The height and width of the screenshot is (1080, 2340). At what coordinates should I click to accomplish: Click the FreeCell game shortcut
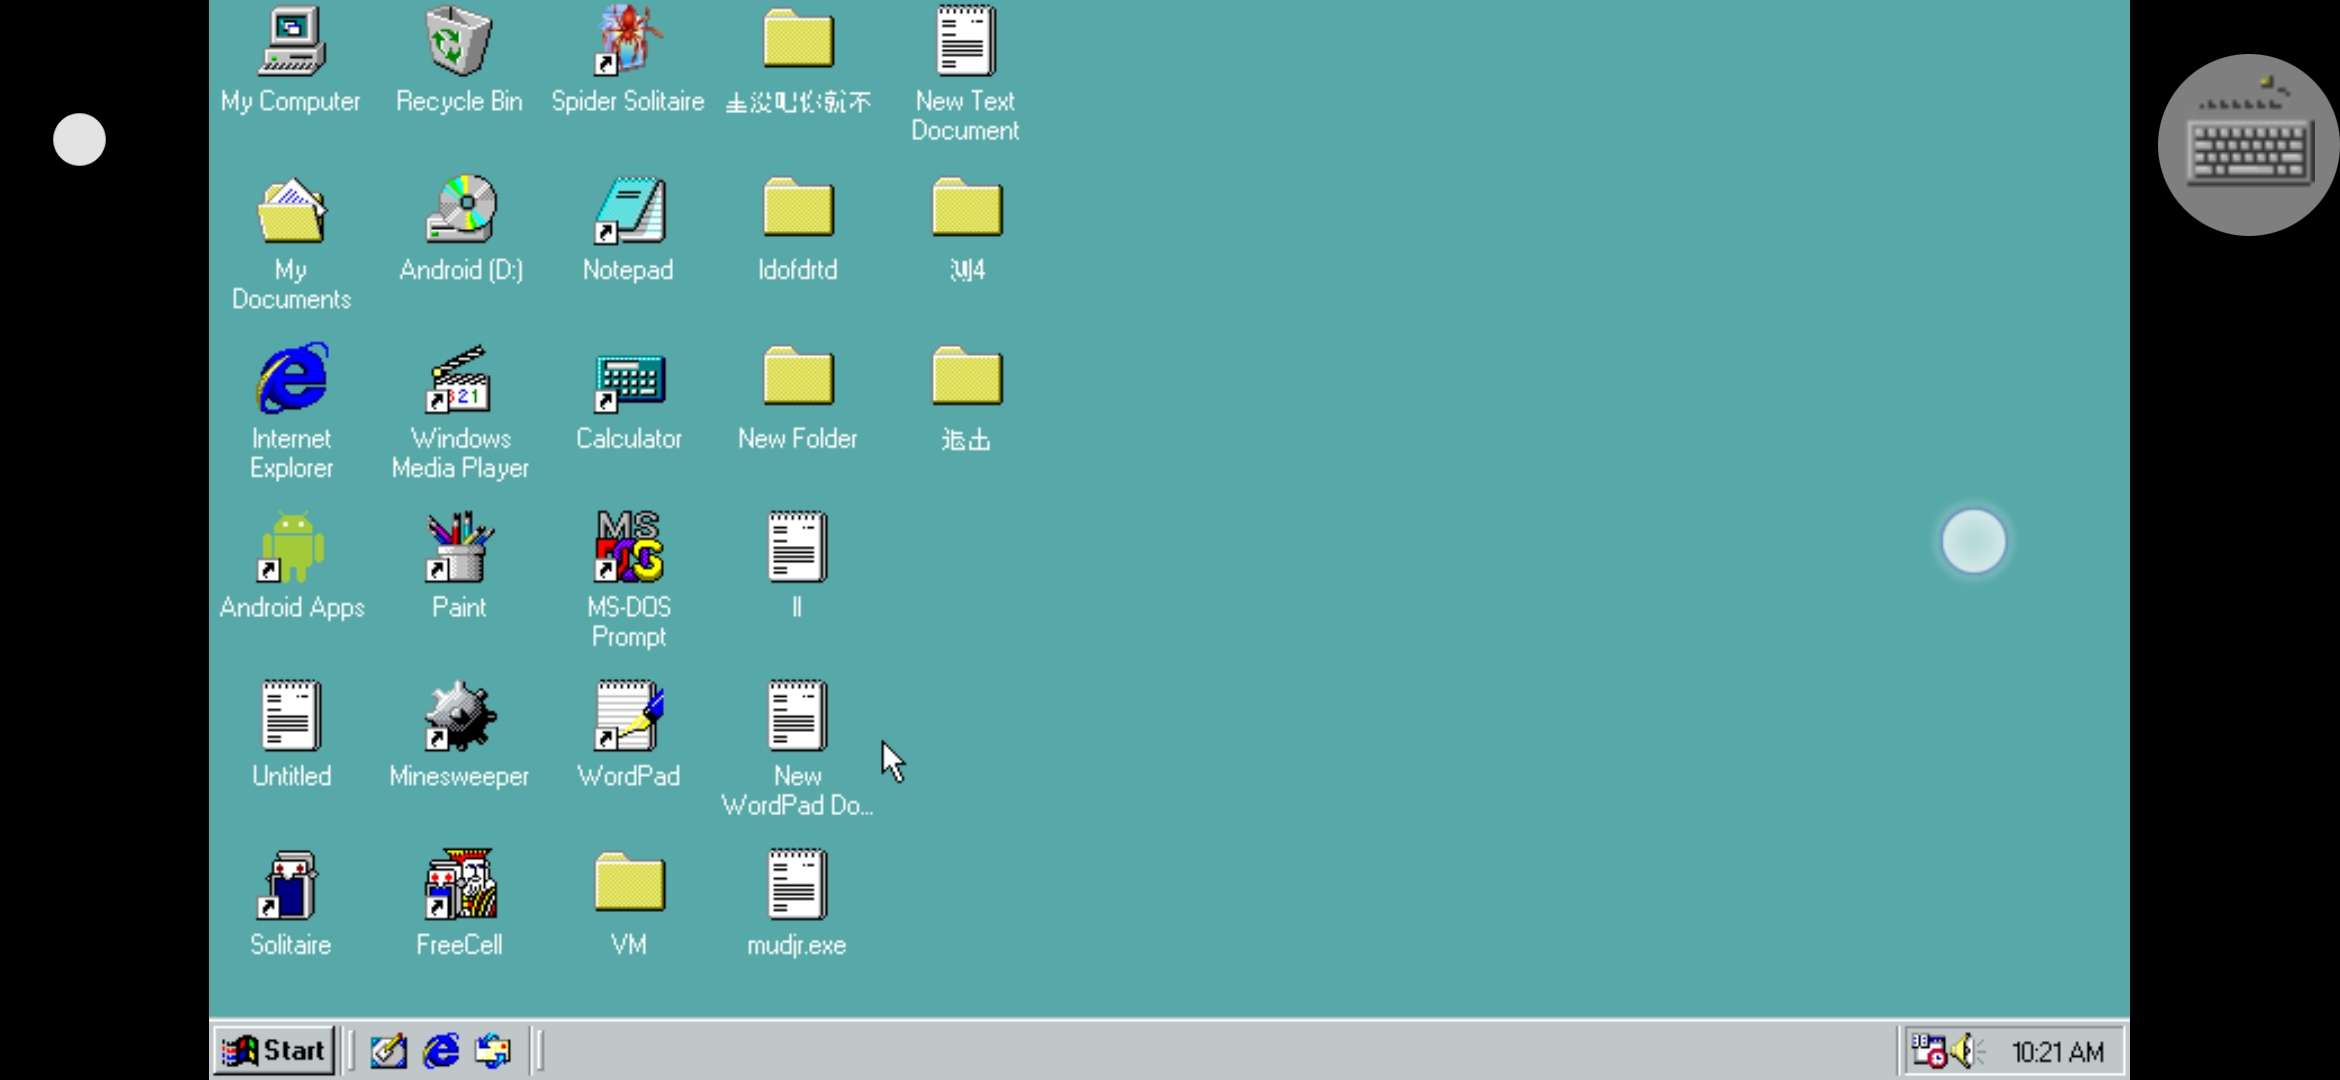[459, 886]
